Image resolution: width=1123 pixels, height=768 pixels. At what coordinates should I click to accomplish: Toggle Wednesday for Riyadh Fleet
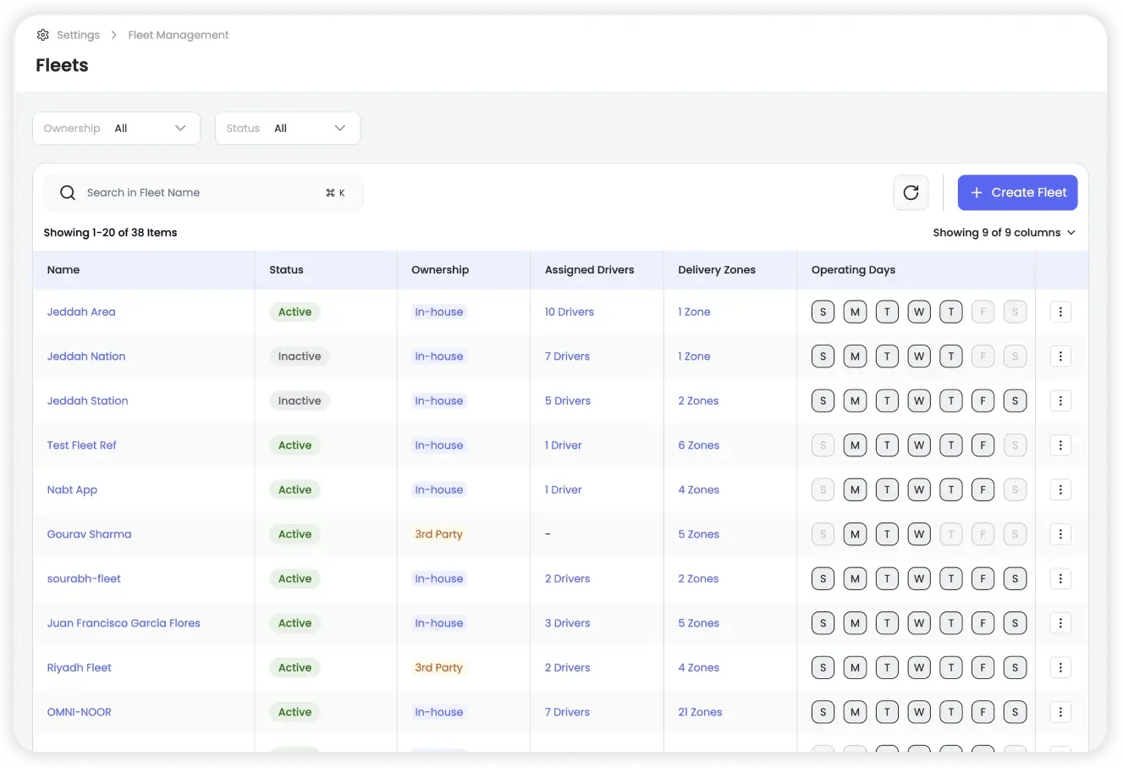(x=919, y=667)
